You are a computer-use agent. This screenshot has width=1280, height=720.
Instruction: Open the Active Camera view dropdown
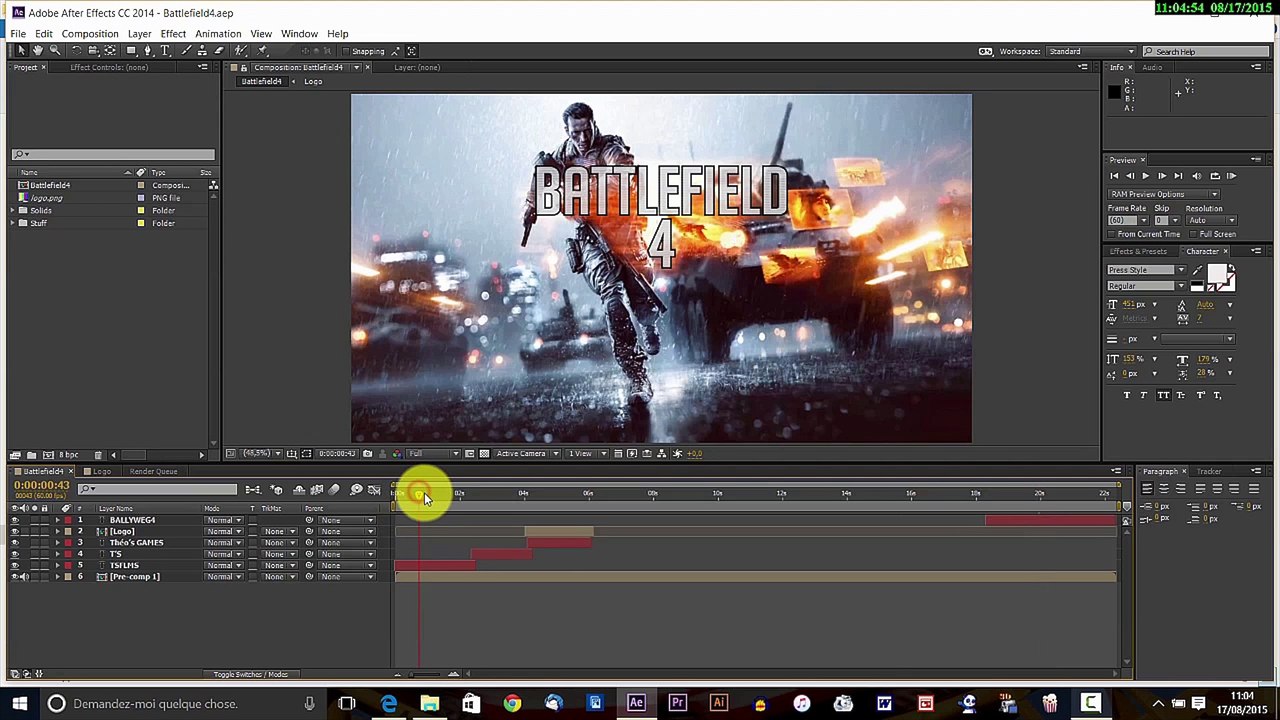click(x=527, y=454)
